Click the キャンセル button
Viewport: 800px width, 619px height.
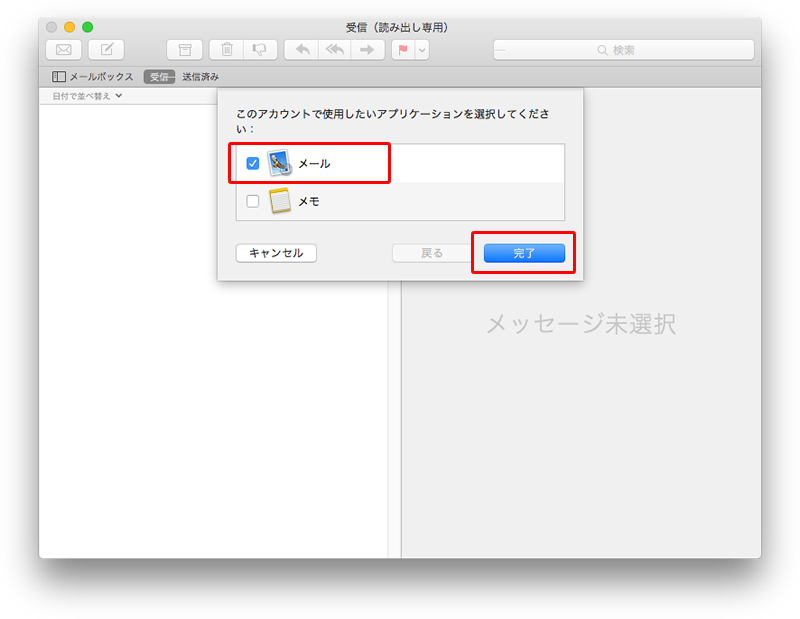coord(276,253)
